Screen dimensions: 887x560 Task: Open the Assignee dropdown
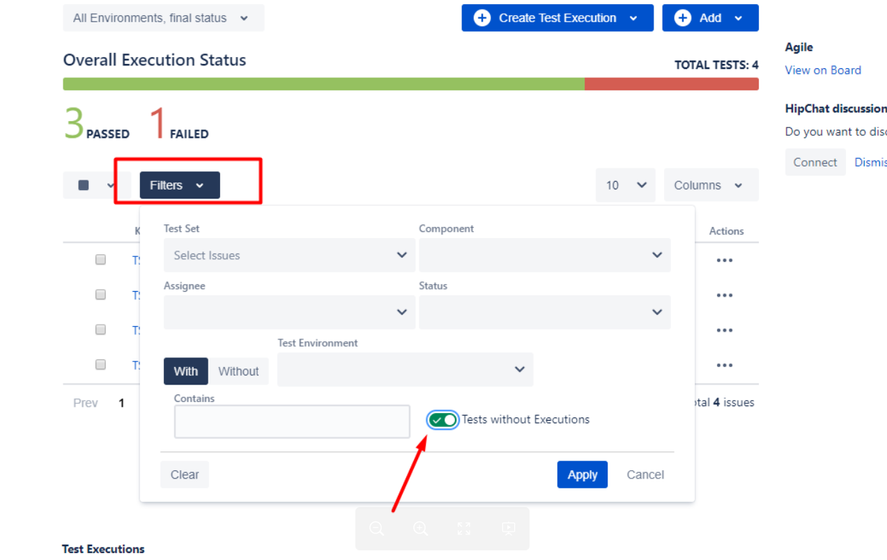(289, 312)
